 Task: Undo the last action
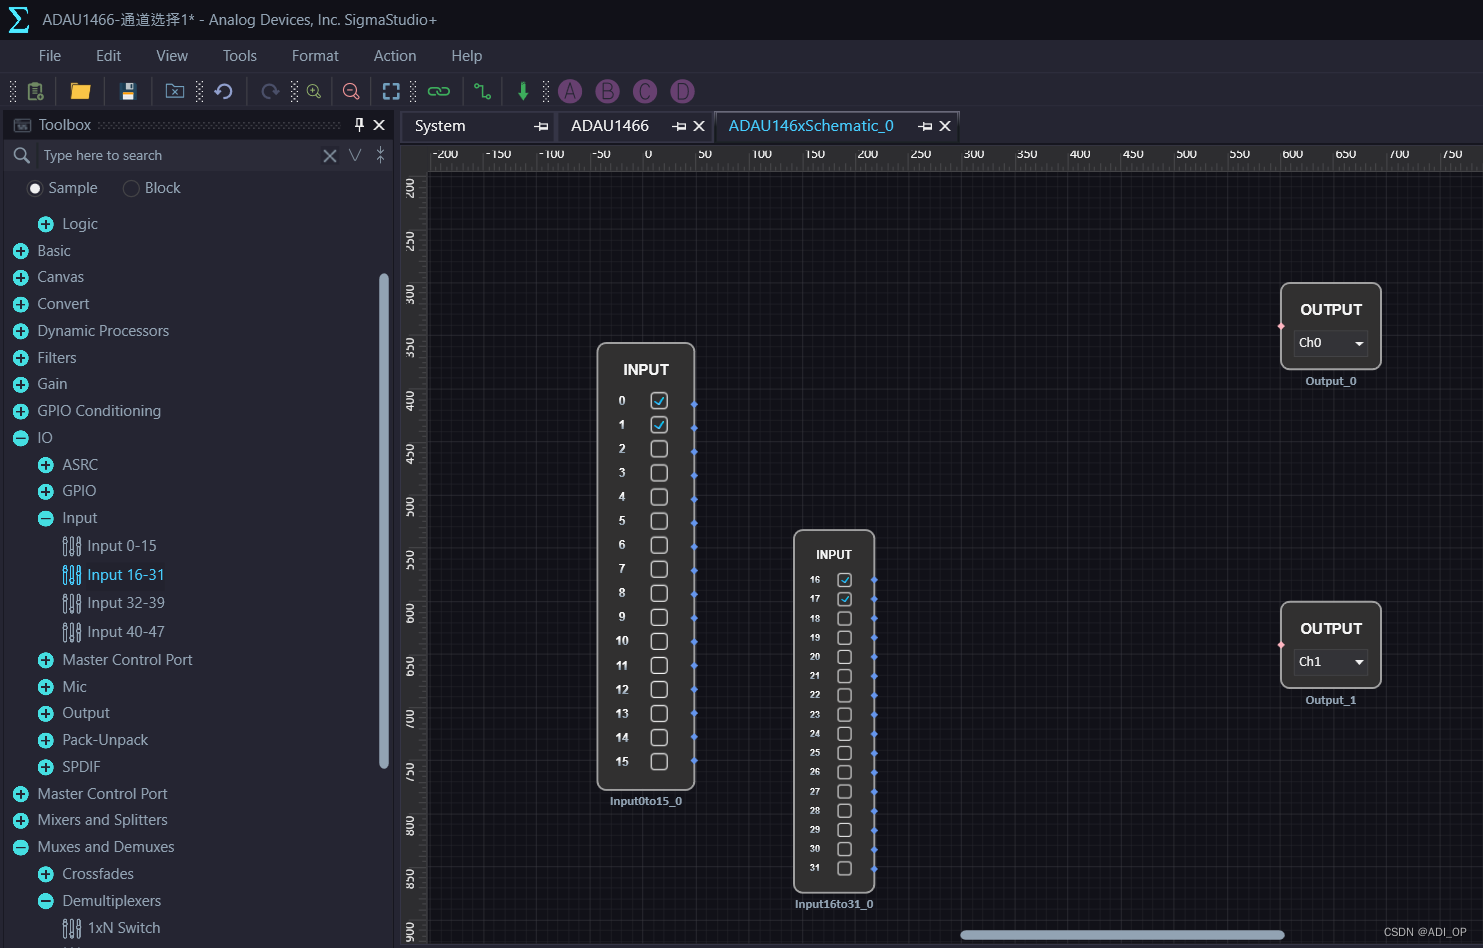[224, 92]
